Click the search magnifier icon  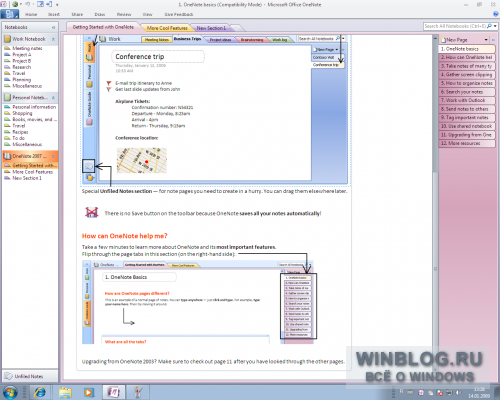(x=489, y=26)
